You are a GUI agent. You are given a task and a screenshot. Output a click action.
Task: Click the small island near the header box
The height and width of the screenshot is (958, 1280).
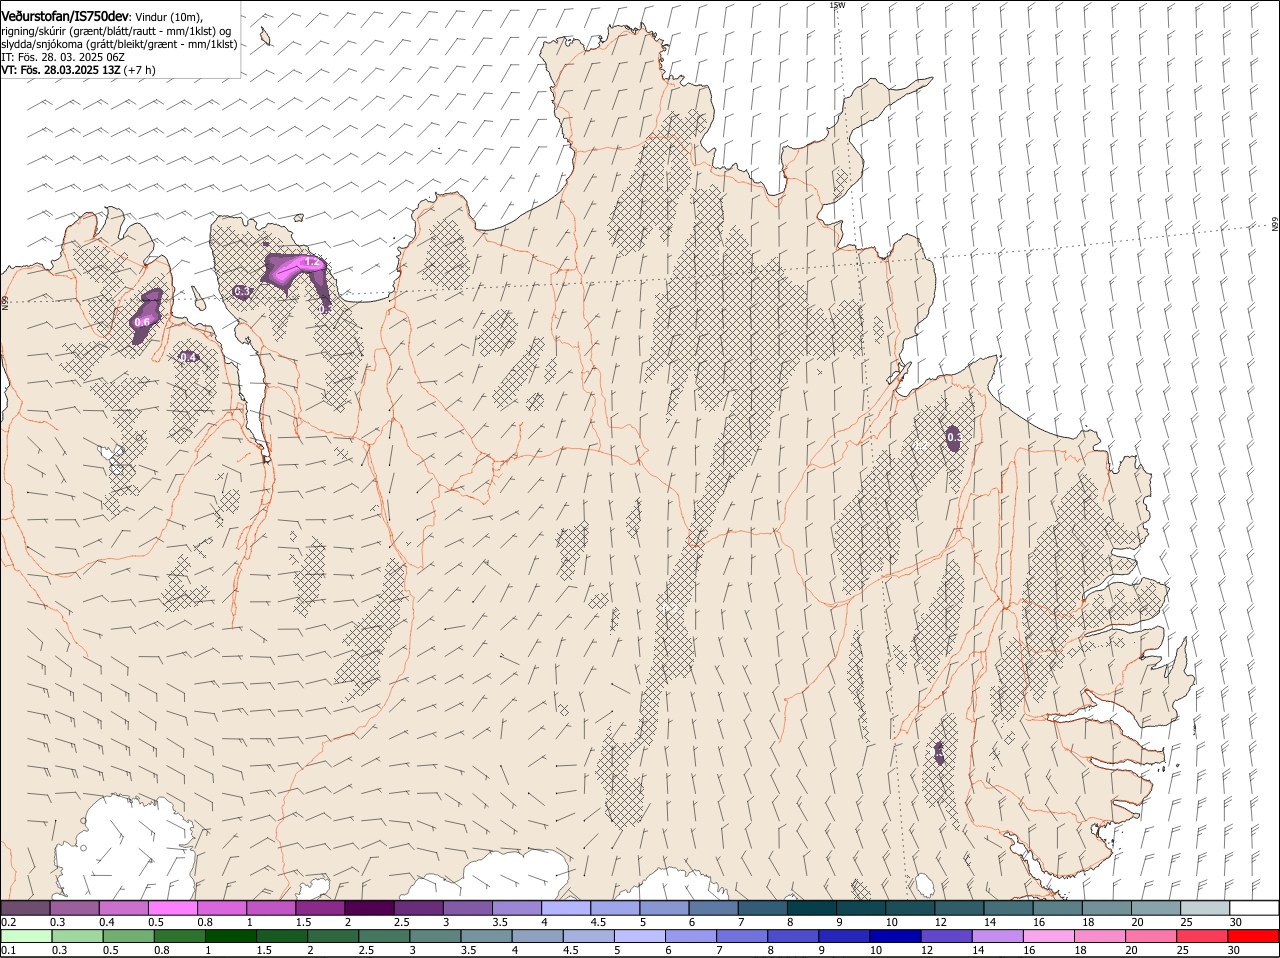point(265,36)
